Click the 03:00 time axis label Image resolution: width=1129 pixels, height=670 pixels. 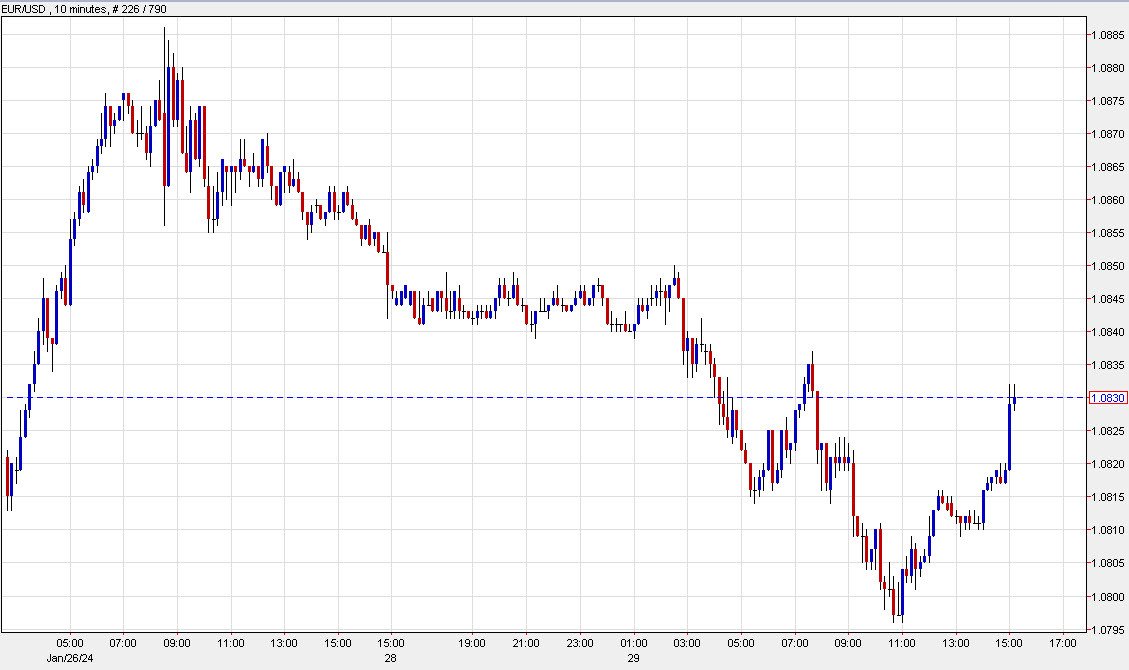click(x=687, y=643)
